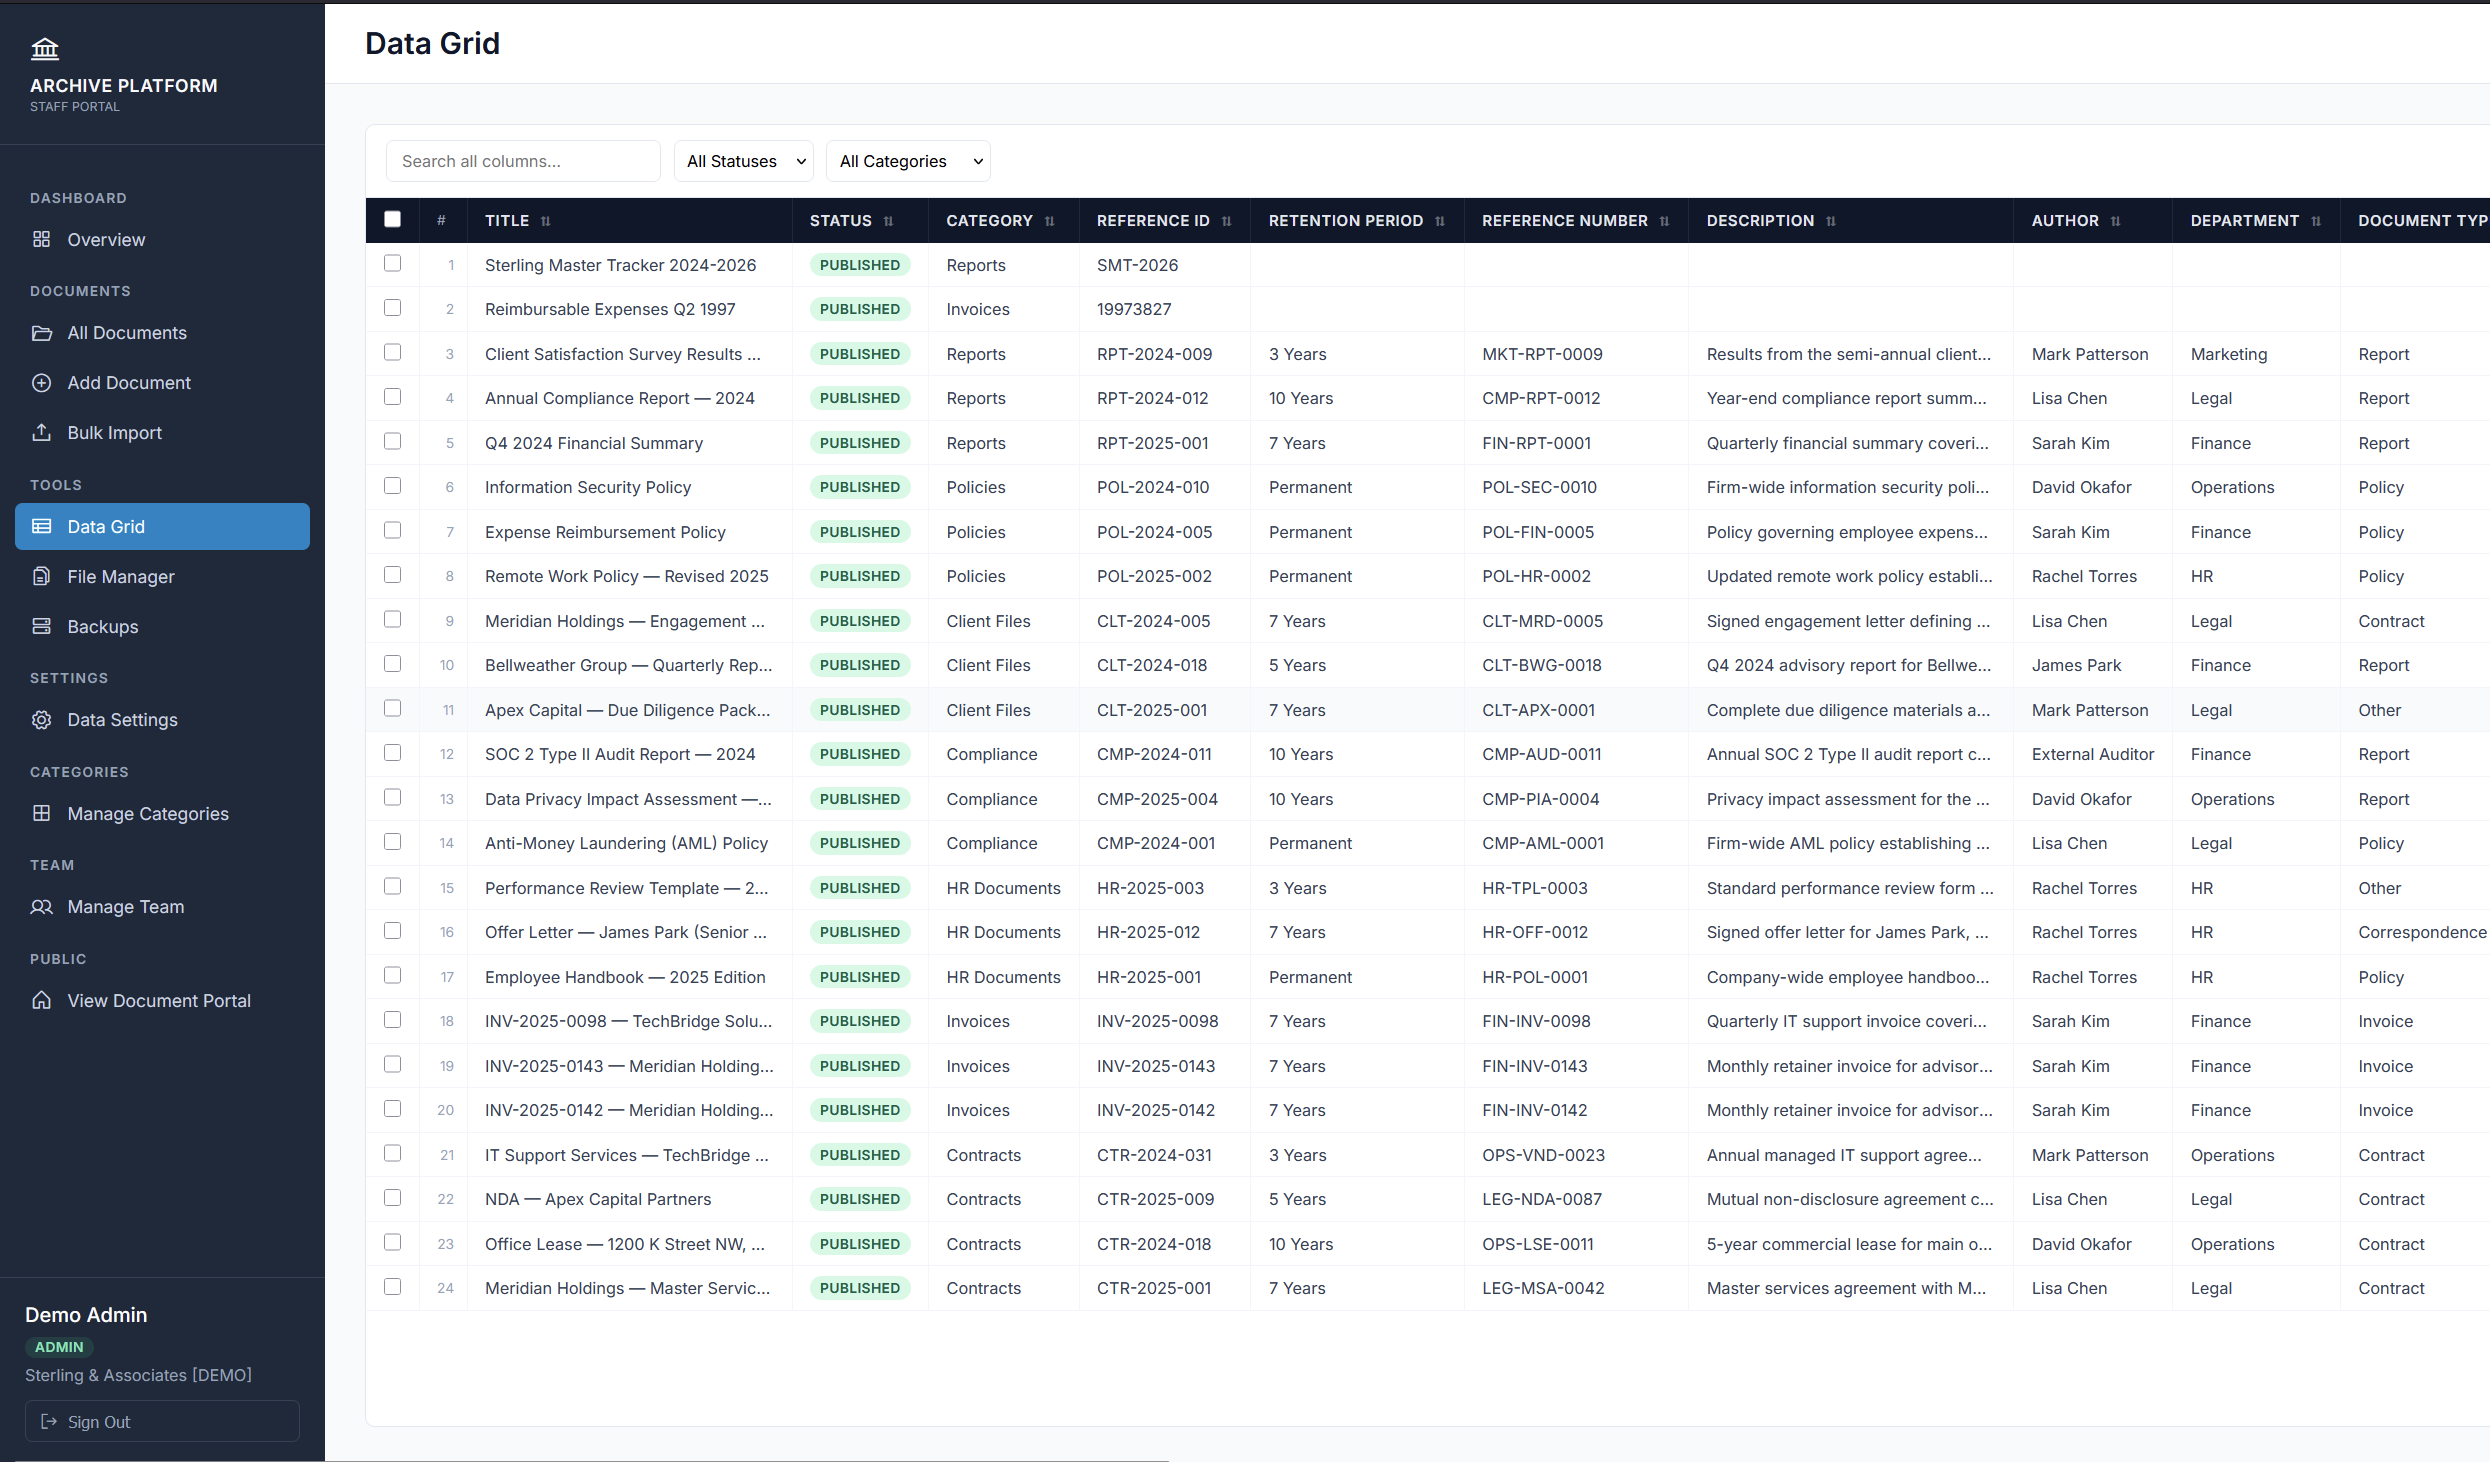Select the Add Document icon
This screenshot has height=1462, width=2490.
(41, 382)
